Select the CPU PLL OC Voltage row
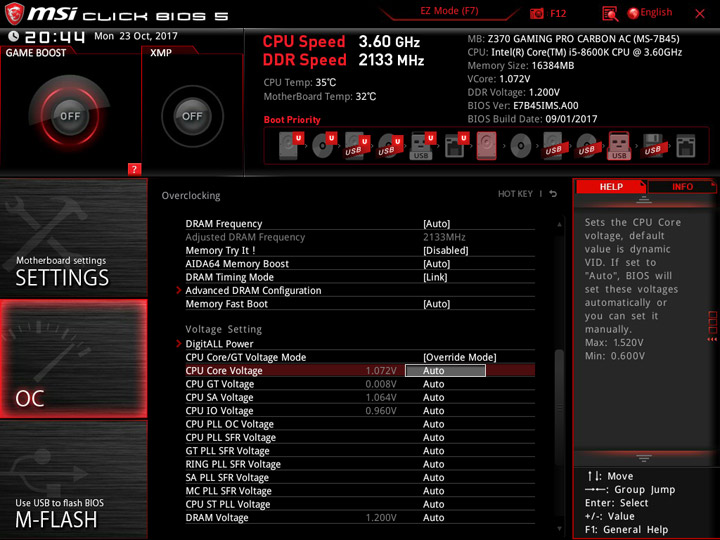 click(360, 424)
